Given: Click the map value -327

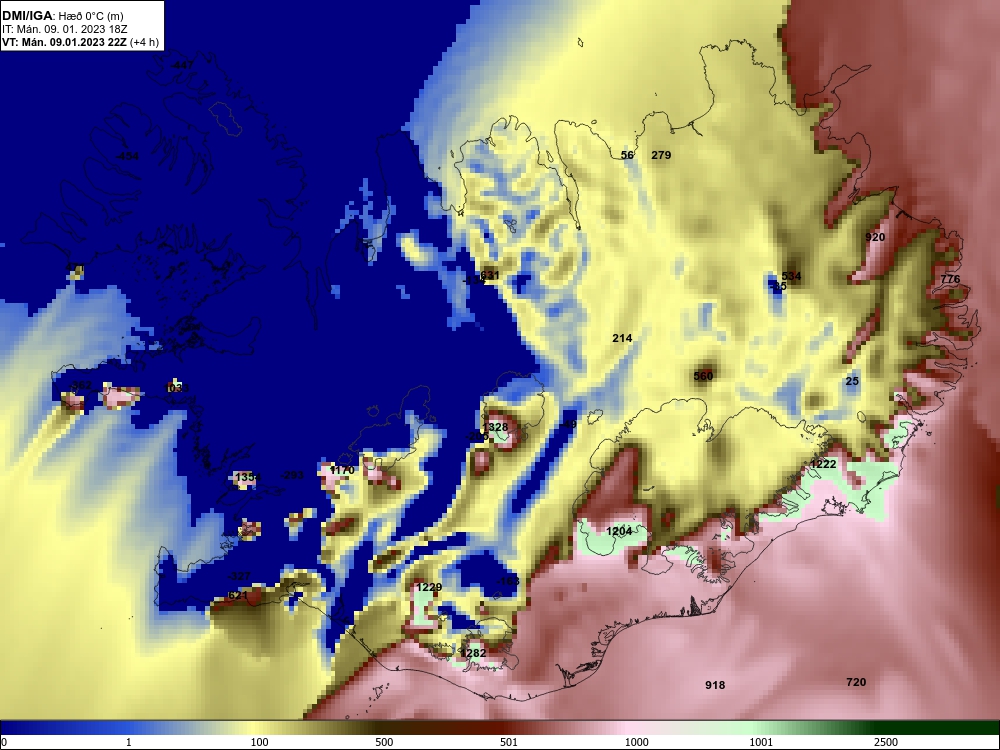Looking at the screenshot, I should 239,576.
